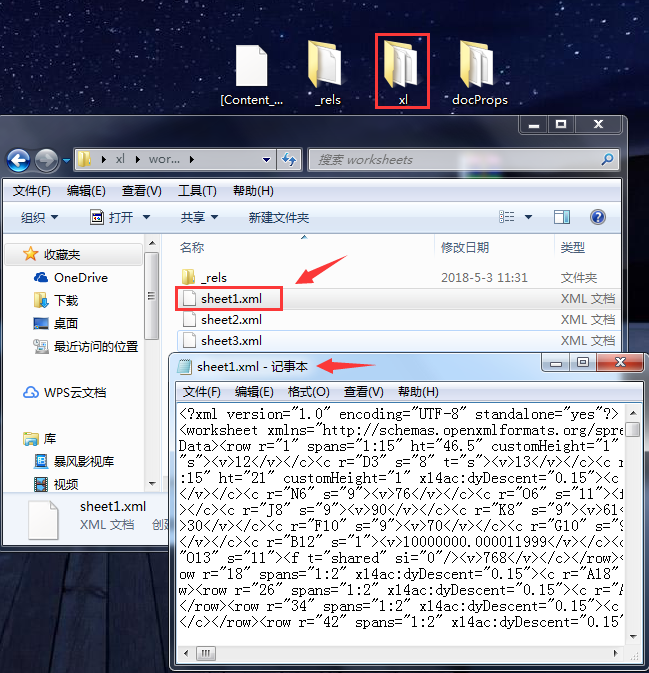Open the _rels folder on the desktop
Image resolution: width=649 pixels, height=673 pixels.
point(327,73)
